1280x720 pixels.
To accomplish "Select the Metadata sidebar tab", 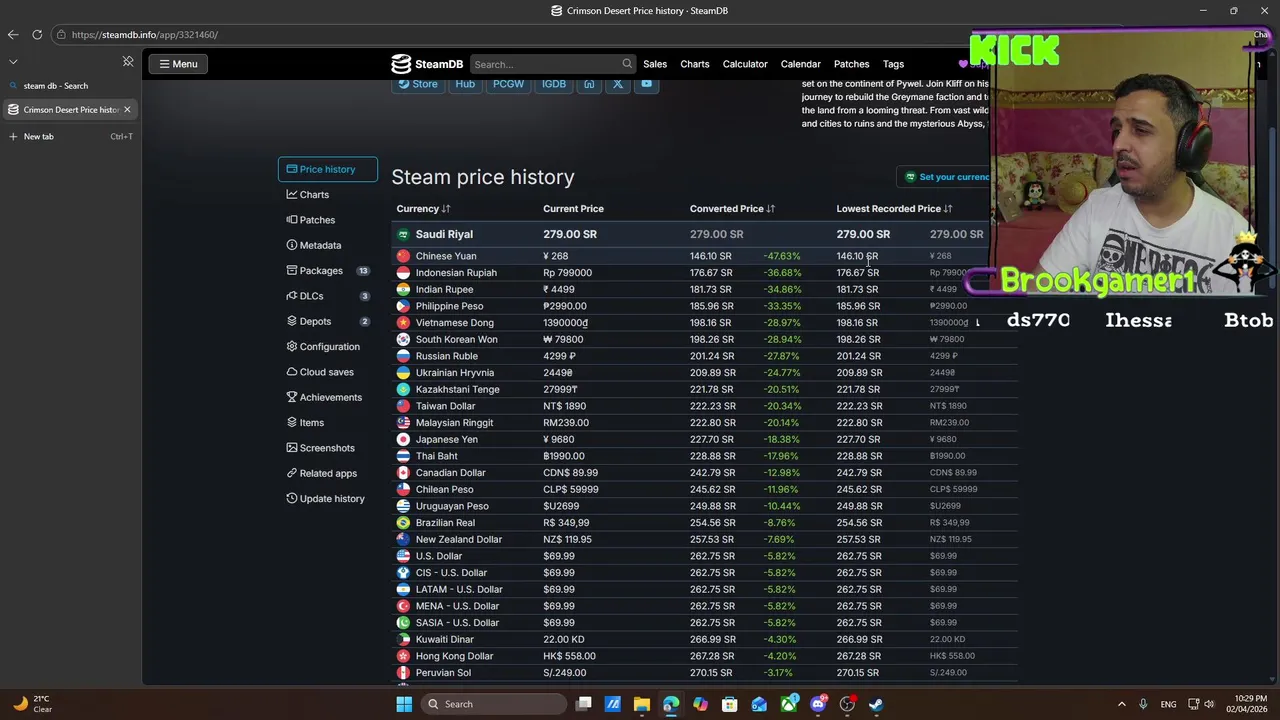I will coord(328,245).
